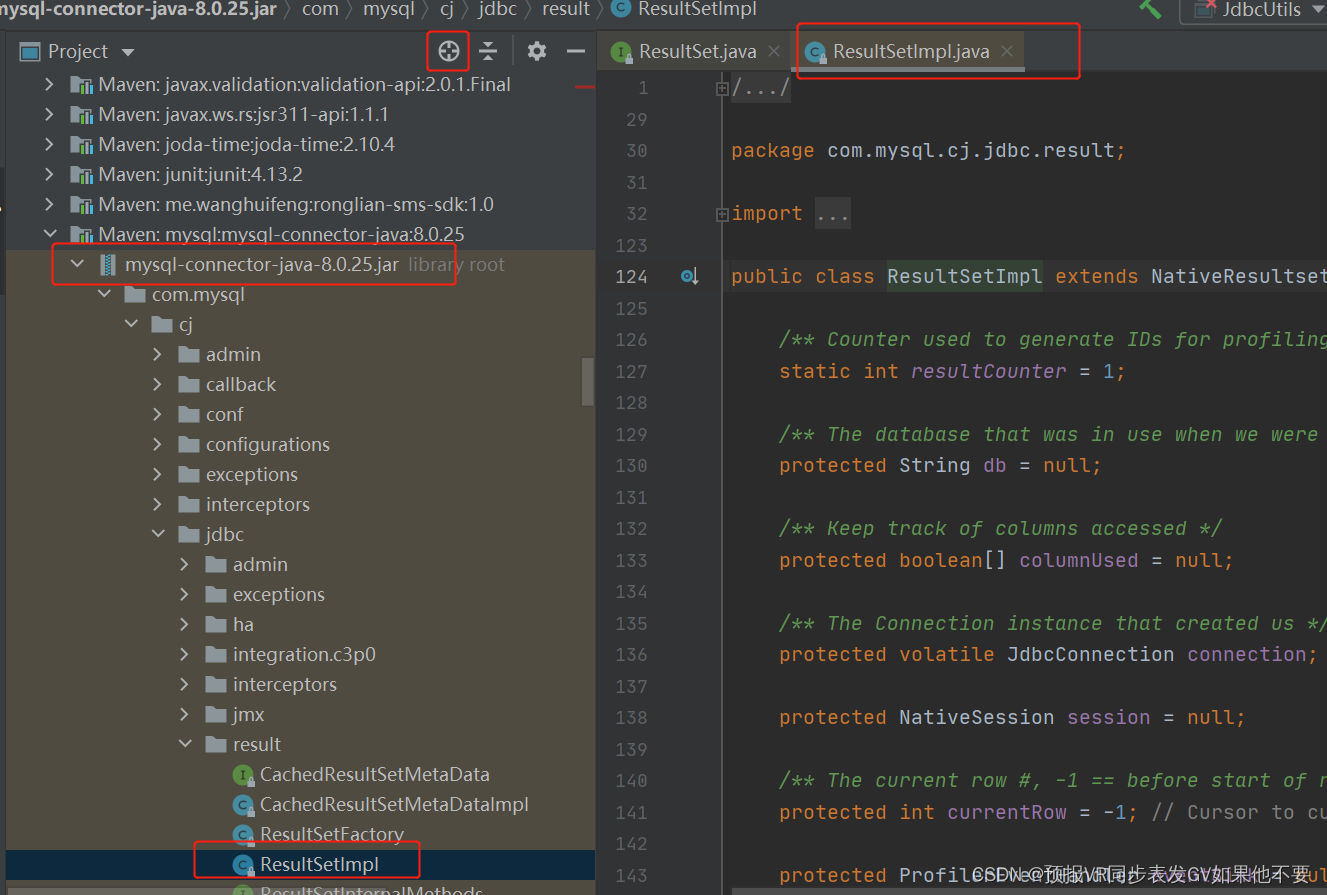Click the green Build hammer icon
The image size is (1327, 895).
pyautogui.click(x=1148, y=10)
